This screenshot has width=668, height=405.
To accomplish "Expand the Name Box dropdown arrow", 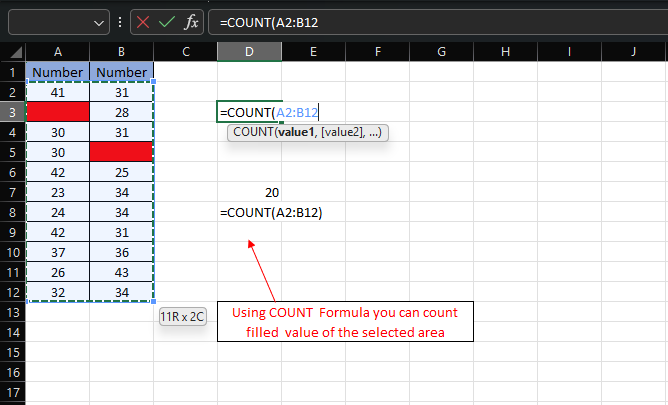I will pyautogui.click(x=99, y=22).
